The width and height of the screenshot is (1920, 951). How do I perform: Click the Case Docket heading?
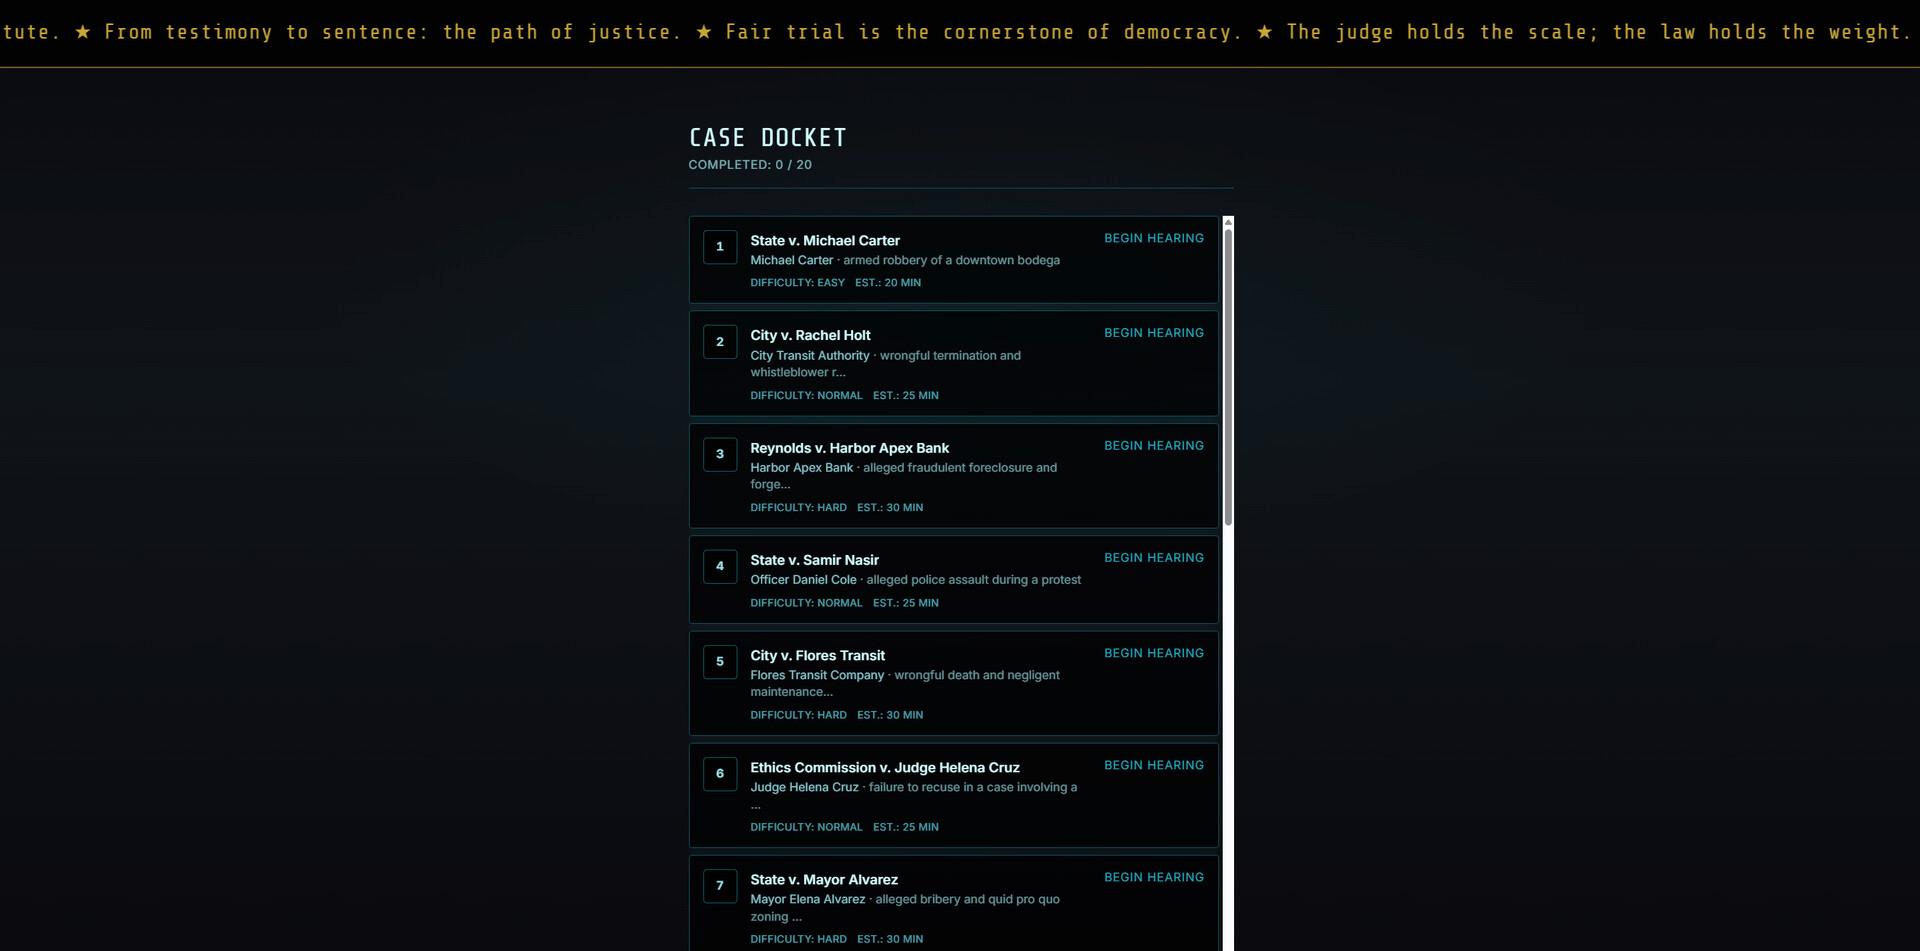click(x=767, y=138)
